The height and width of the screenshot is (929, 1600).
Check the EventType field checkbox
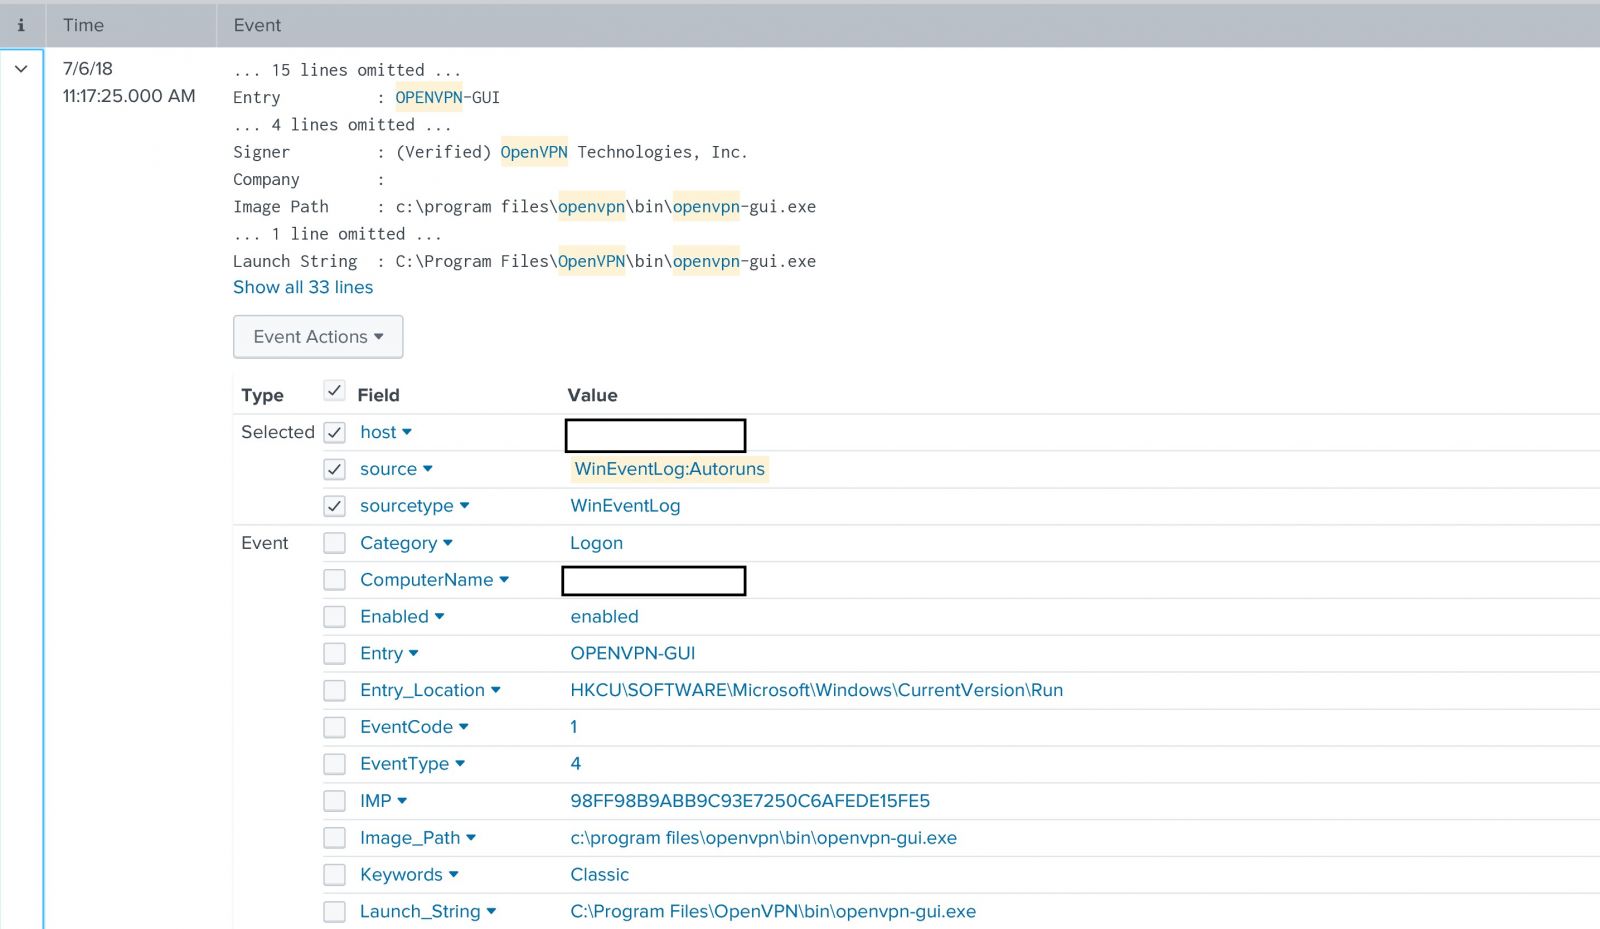[x=334, y=765]
